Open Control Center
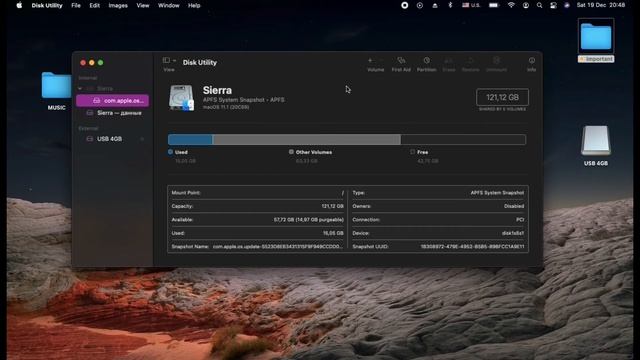Screen dimensions: 640x360 (553, 5)
